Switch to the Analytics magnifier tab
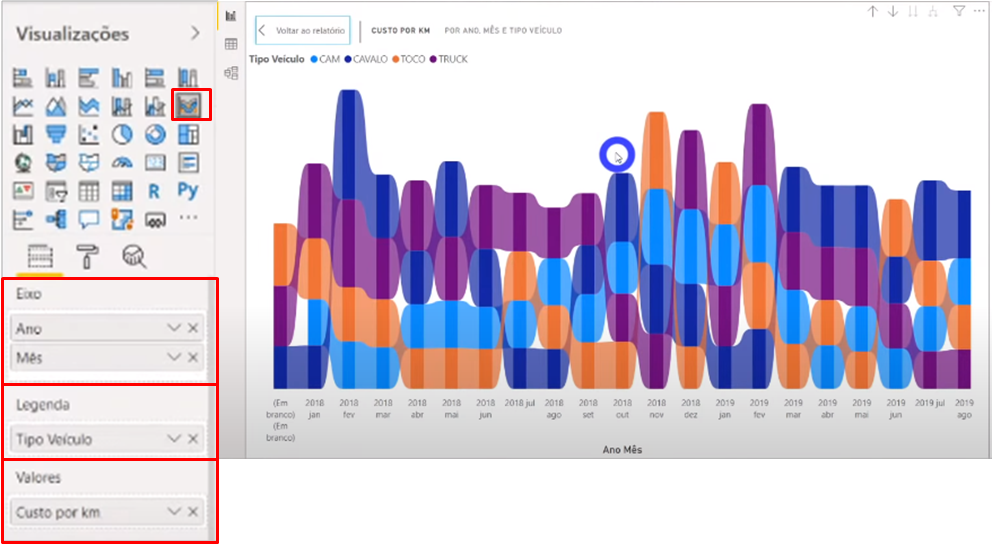The width and height of the screenshot is (993, 545). tap(134, 257)
